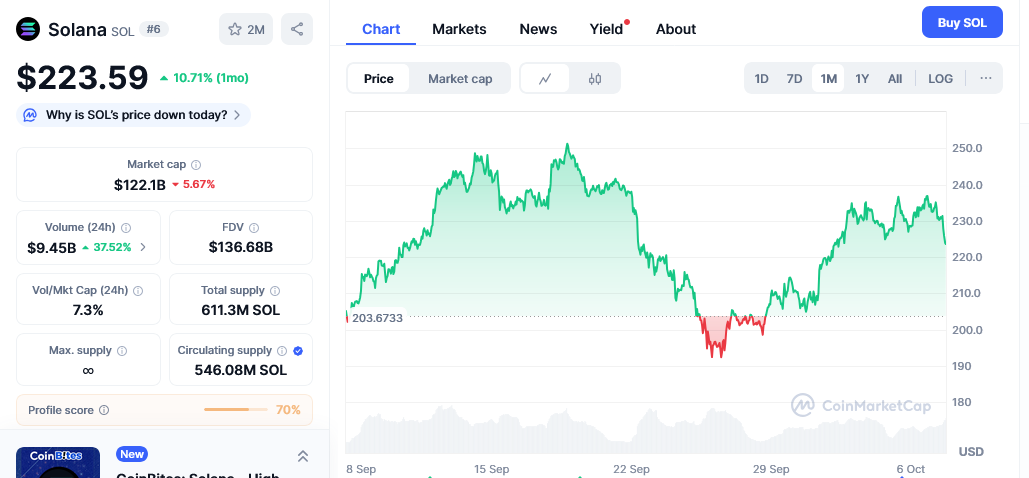
Task: Collapse the CoinBites card chevron
Action: pyautogui.click(x=302, y=456)
